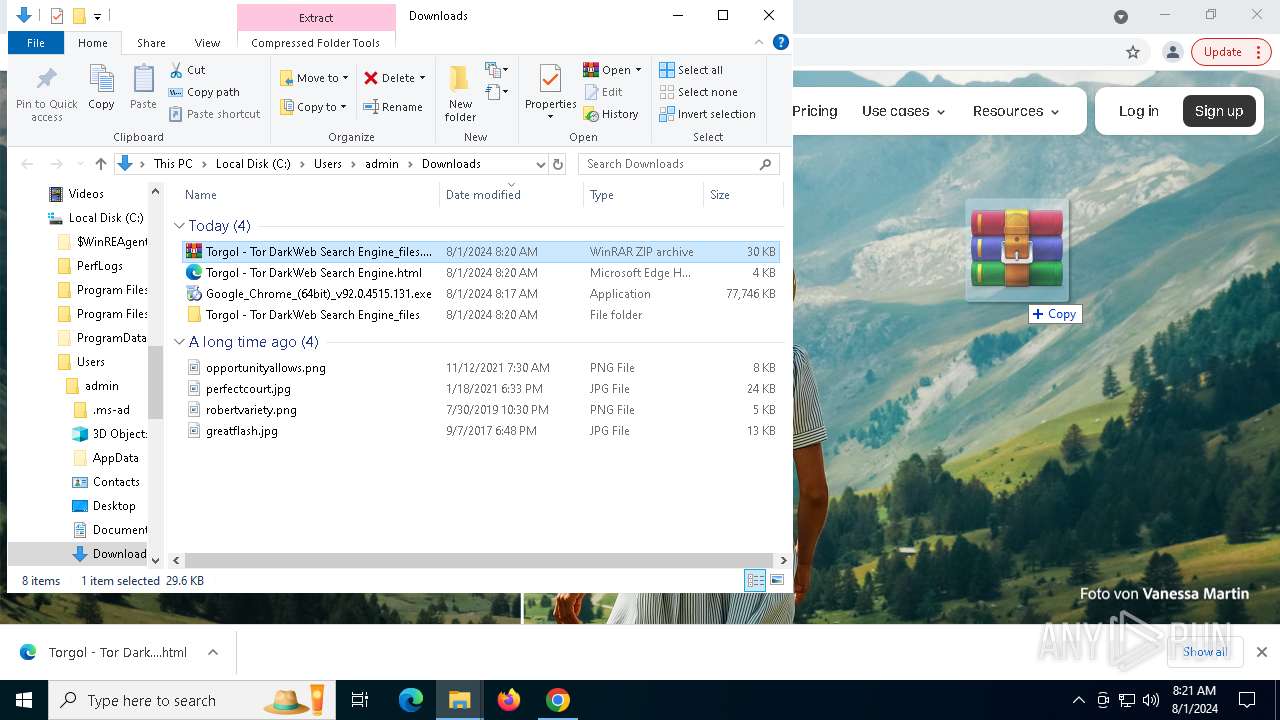Switch to the Share ribbon tab

152,43
